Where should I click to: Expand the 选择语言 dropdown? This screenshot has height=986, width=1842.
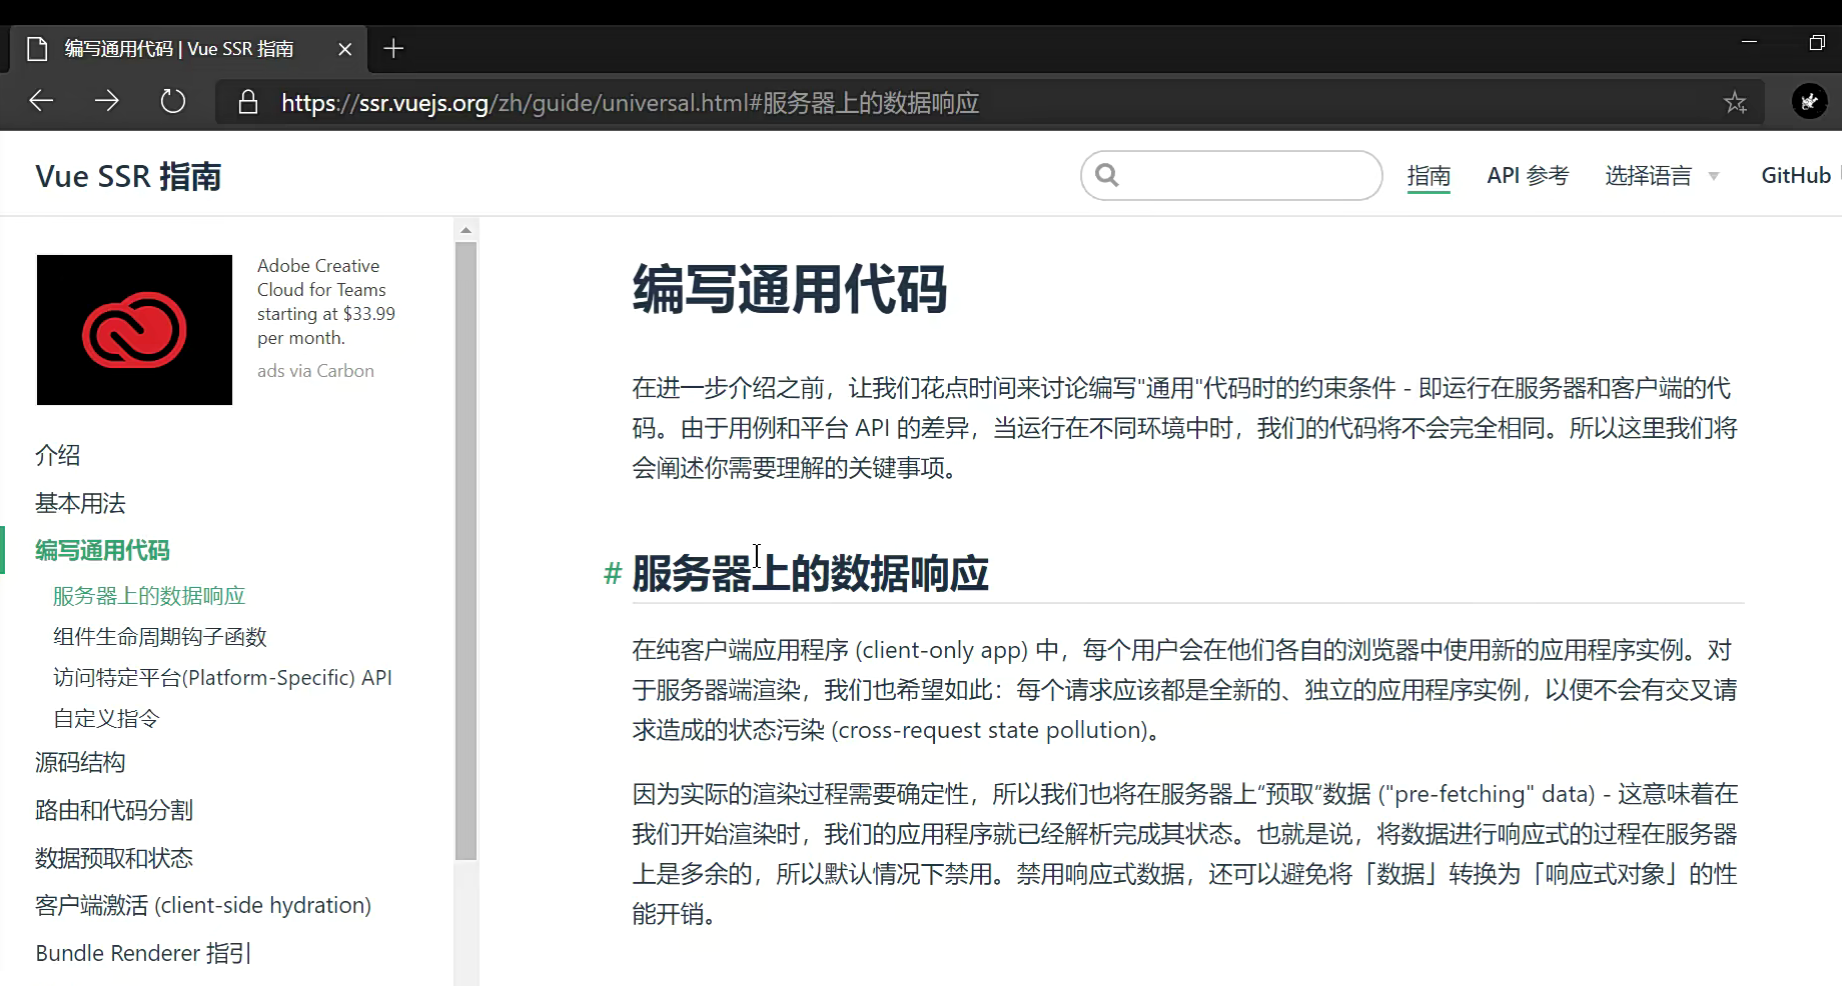click(x=1661, y=176)
